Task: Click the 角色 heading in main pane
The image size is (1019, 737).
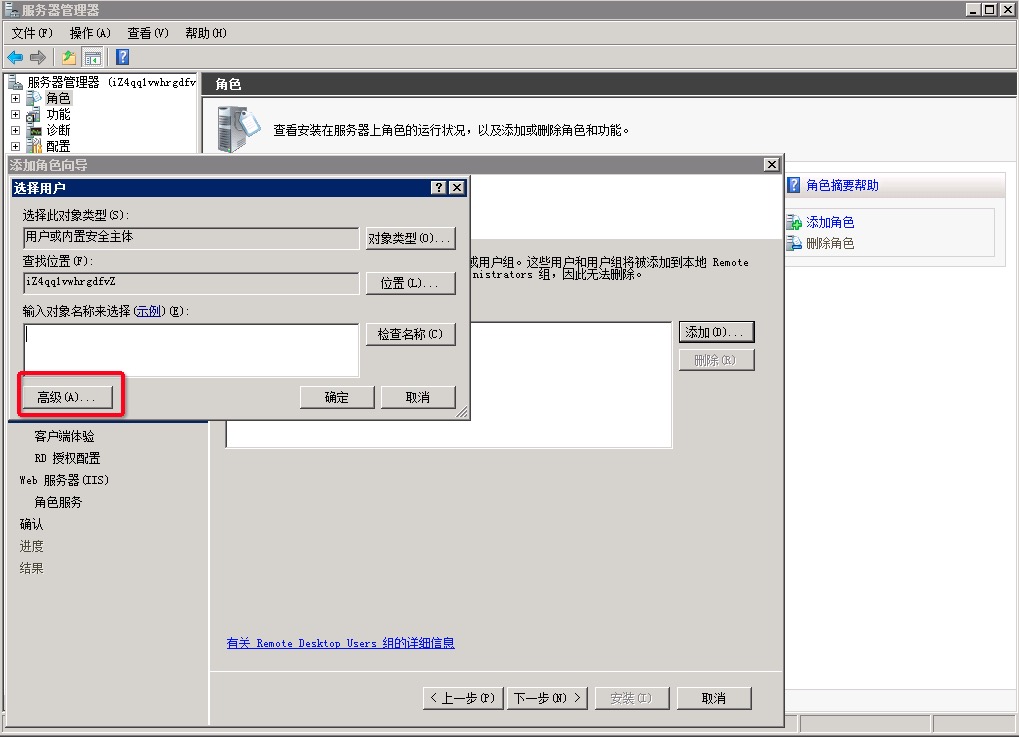Action: pos(228,84)
